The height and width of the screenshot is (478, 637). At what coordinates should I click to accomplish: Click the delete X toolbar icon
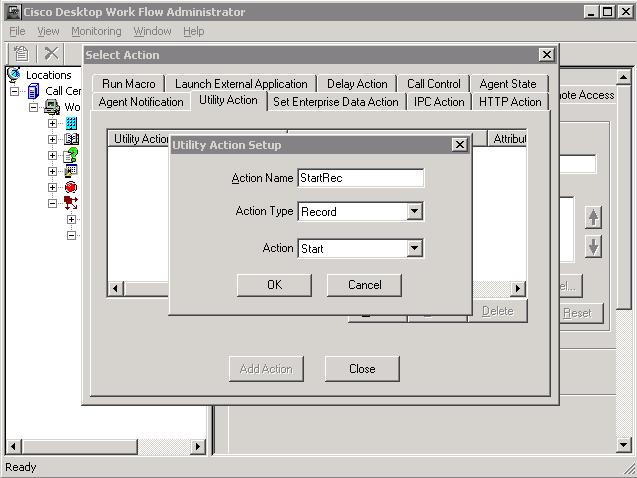click(x=52, y=53)
